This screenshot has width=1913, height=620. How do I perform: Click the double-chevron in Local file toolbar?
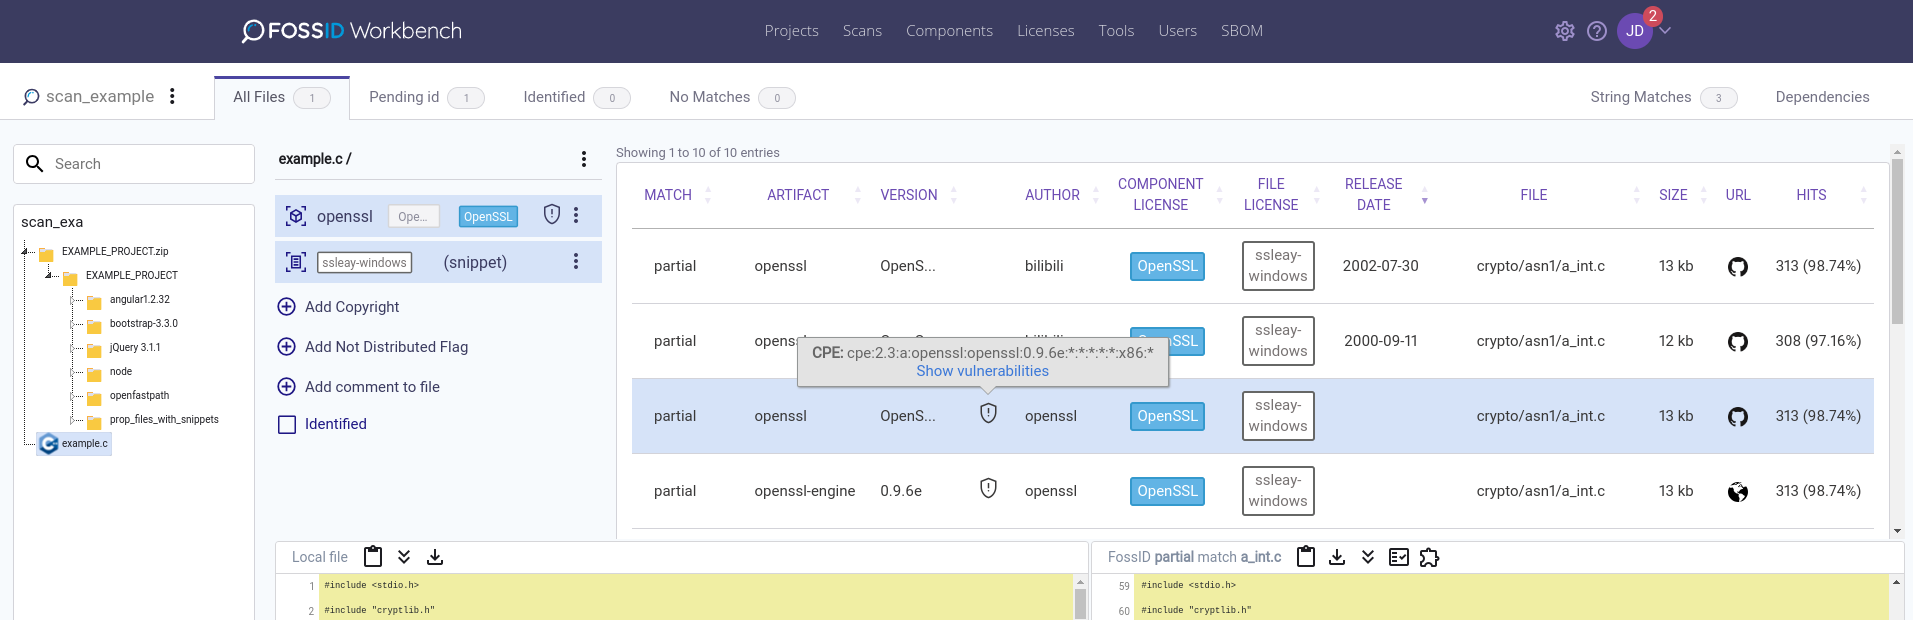pyautogui.click(x=404, y=557)
